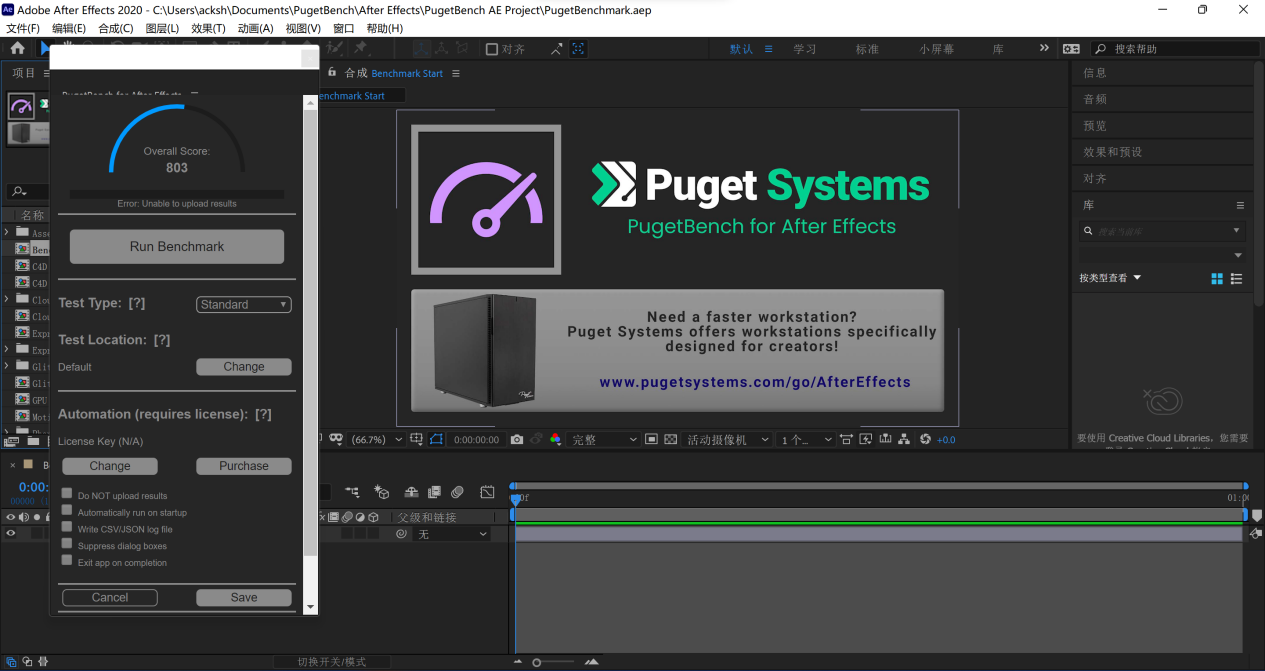Toggle draft 3D icon in timeline
The width and height of the screenshot is (1265, 671).
click(x=381, y=492)
